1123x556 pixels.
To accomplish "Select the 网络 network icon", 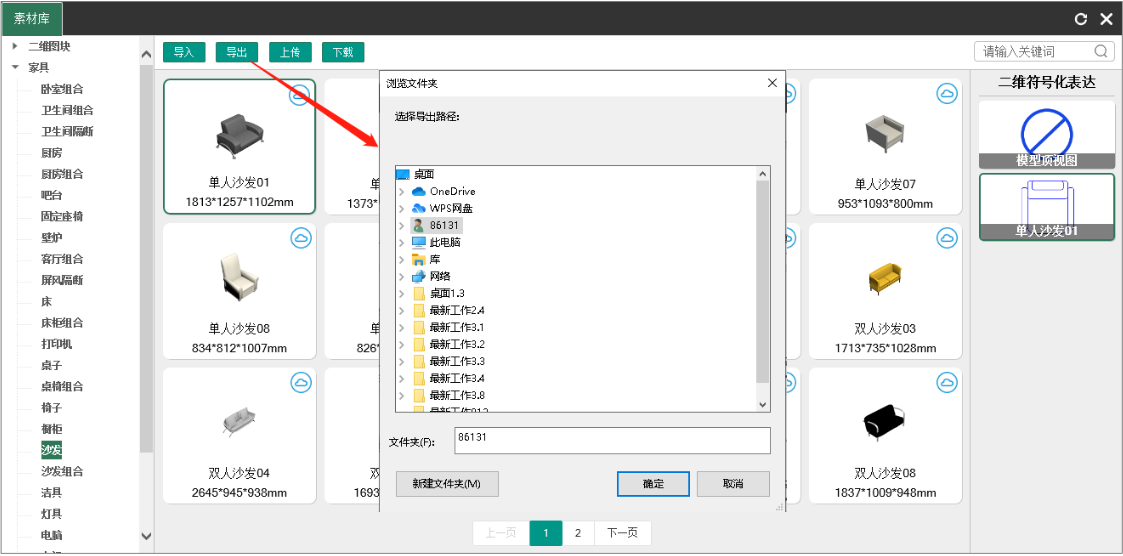I will point(419,276).
